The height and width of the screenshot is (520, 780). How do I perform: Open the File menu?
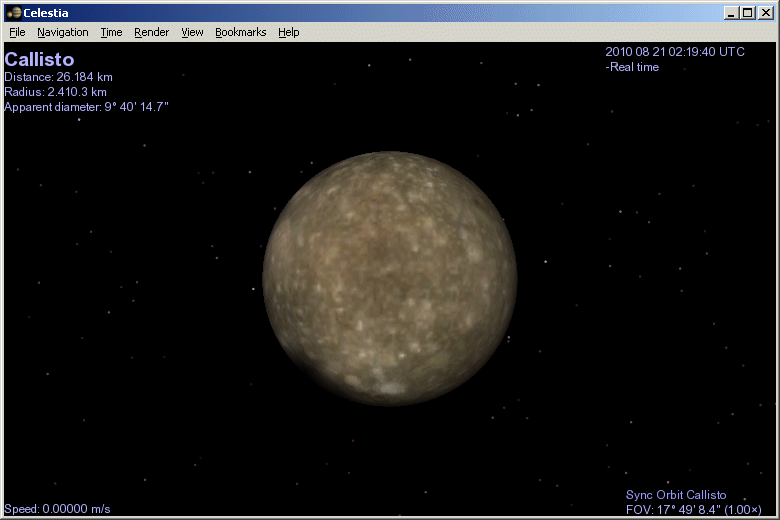coord(17,32)
